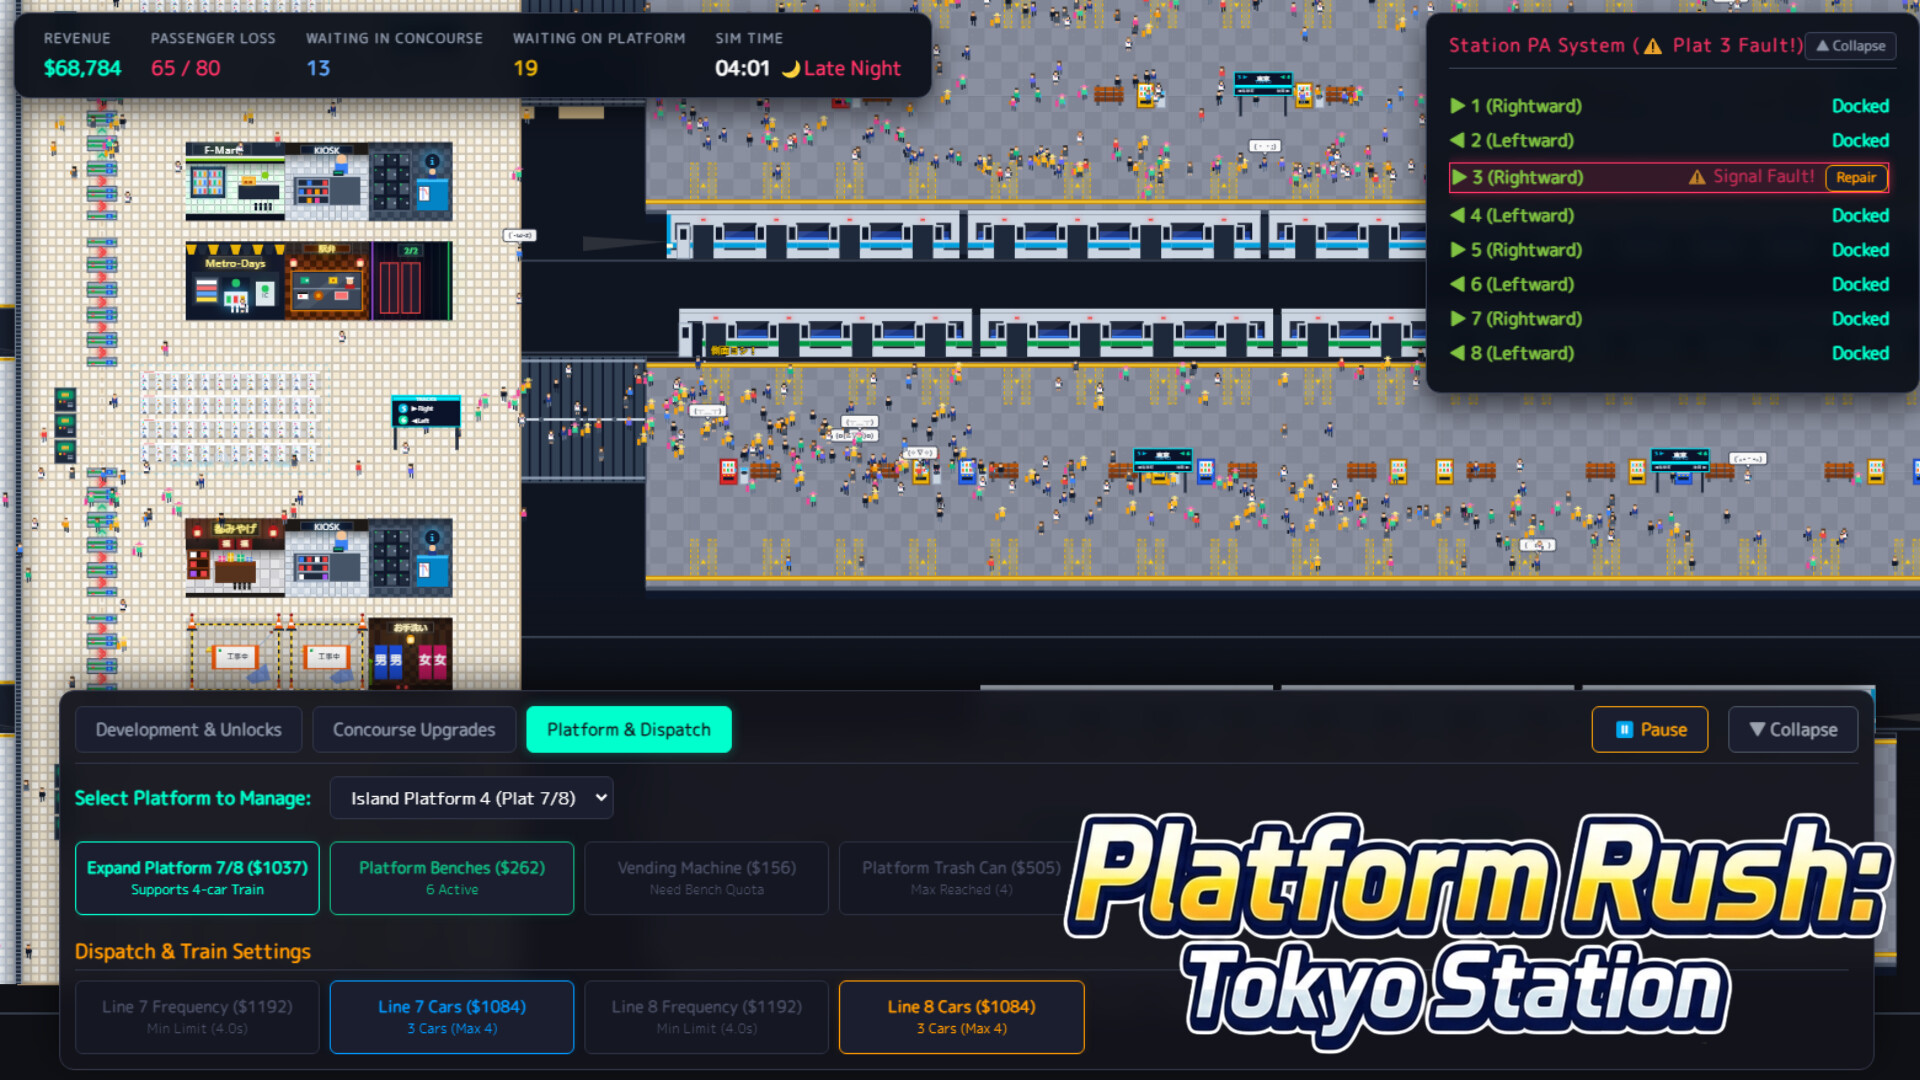This screenshot has height=1080, width=1920.
Task: Click the Repair button for Platform 3
Action: 1856,178
